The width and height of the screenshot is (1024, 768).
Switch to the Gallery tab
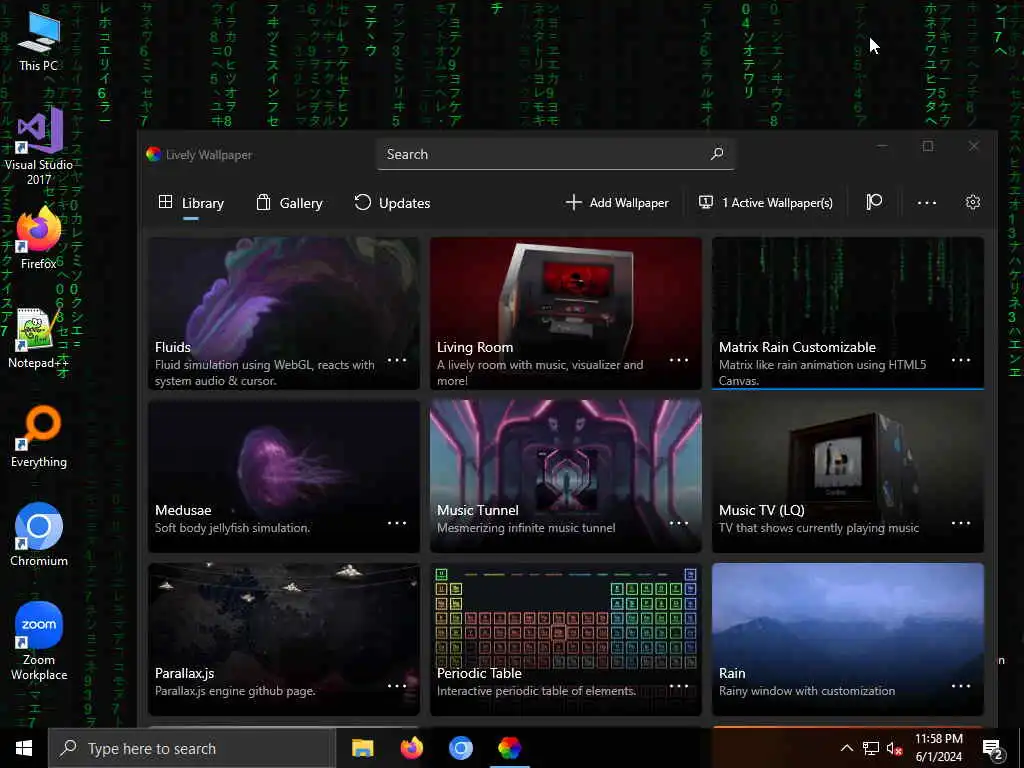(x=289, y=202)
